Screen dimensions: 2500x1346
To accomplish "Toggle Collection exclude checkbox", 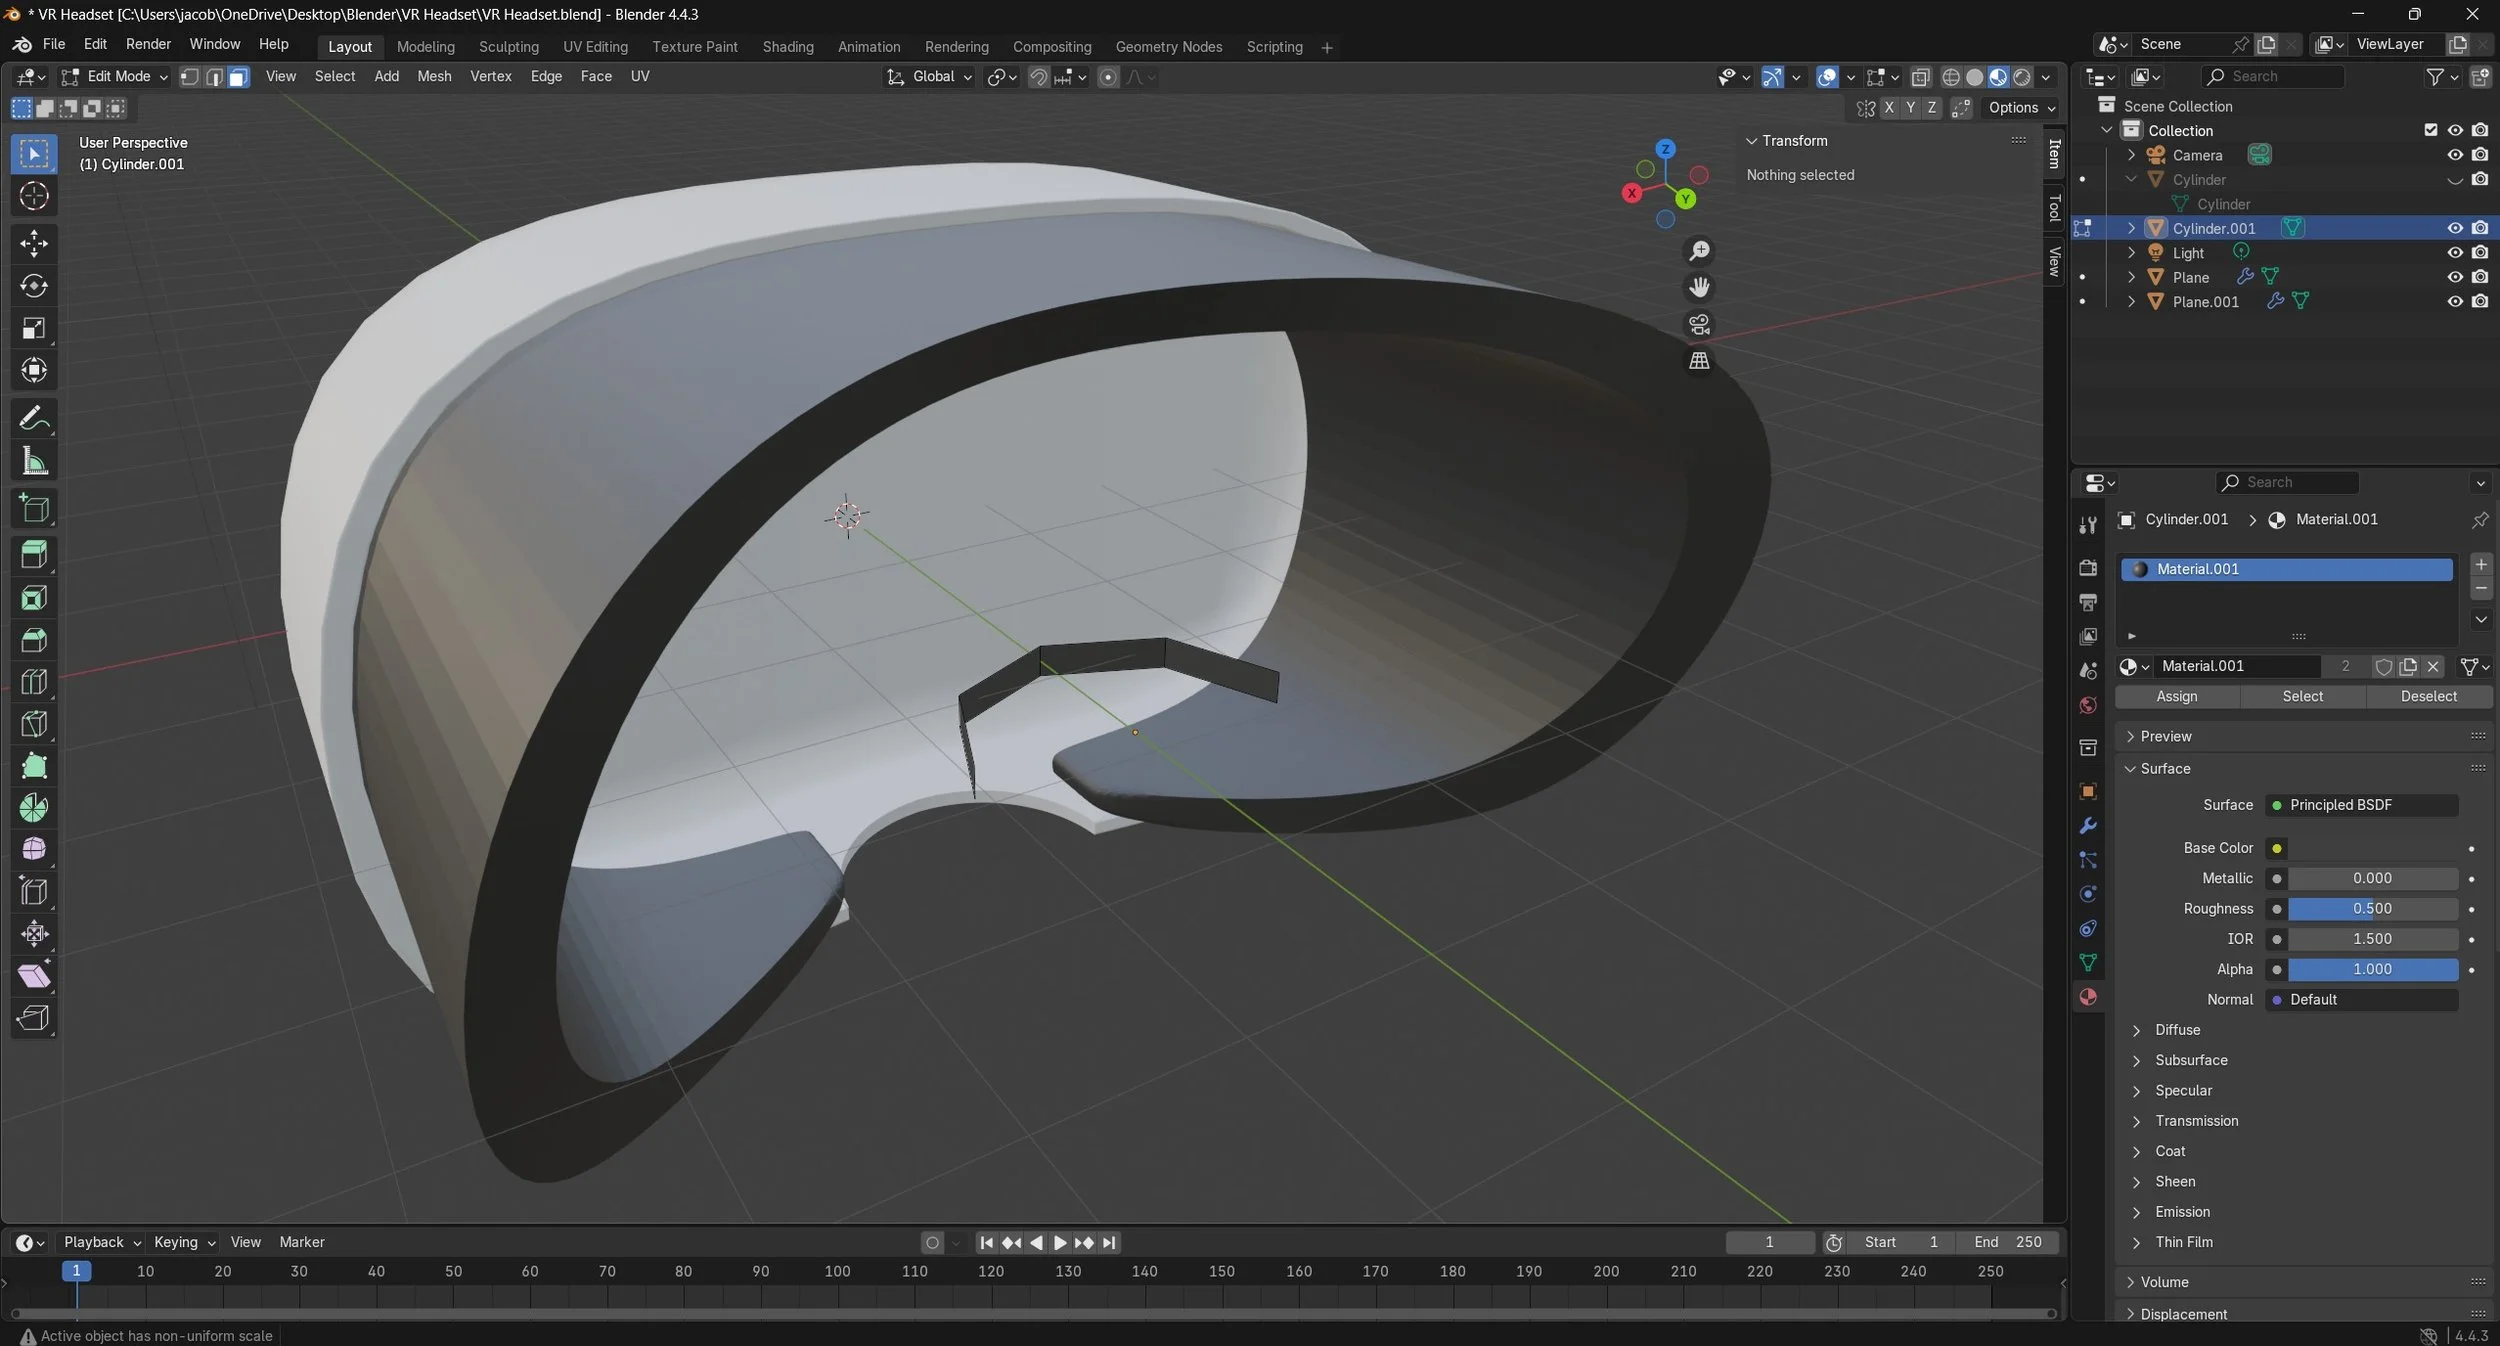I will click(2430, 130).
